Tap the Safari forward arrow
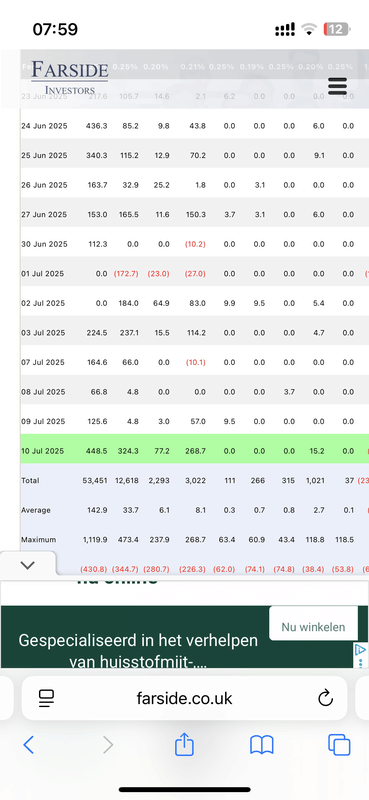 click(108, 745)
